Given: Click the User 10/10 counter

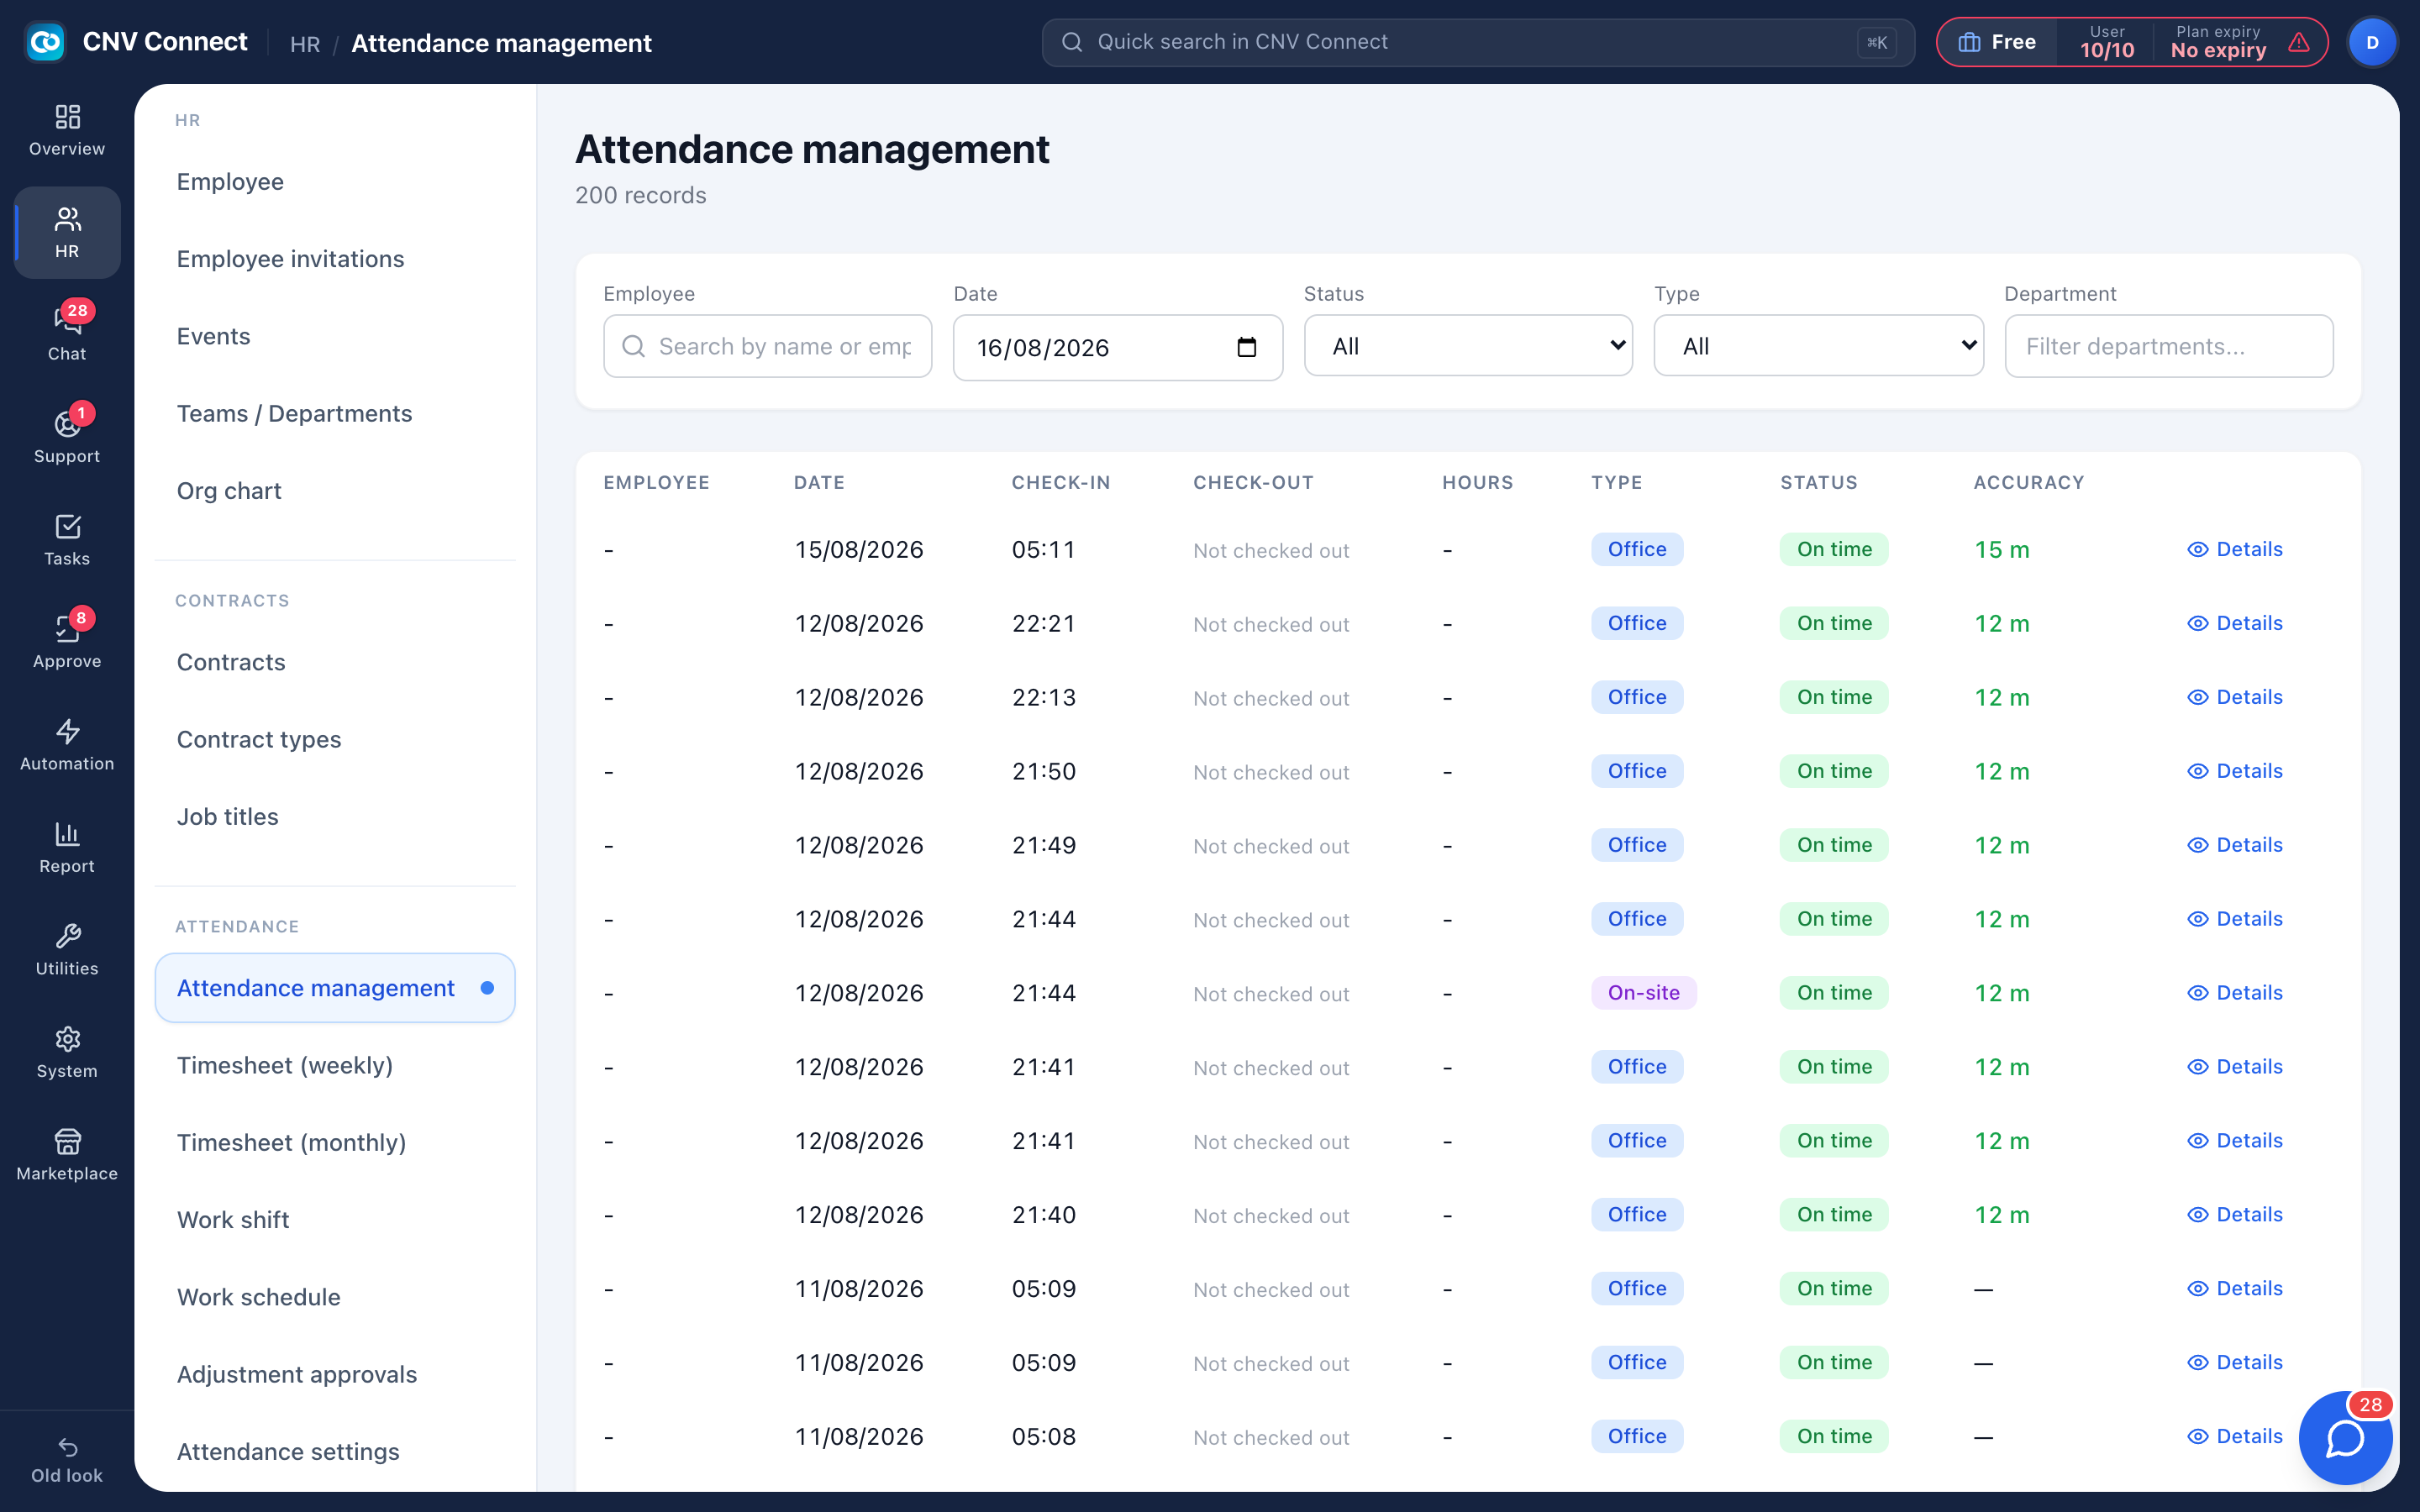Looking at the screenshot, I should 2107,42.
